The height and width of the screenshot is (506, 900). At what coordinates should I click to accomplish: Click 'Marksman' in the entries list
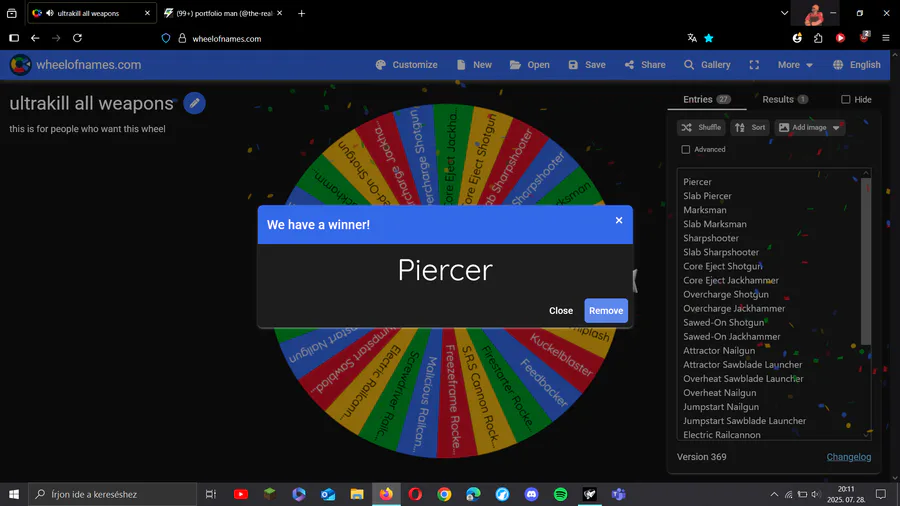(704, 210)
